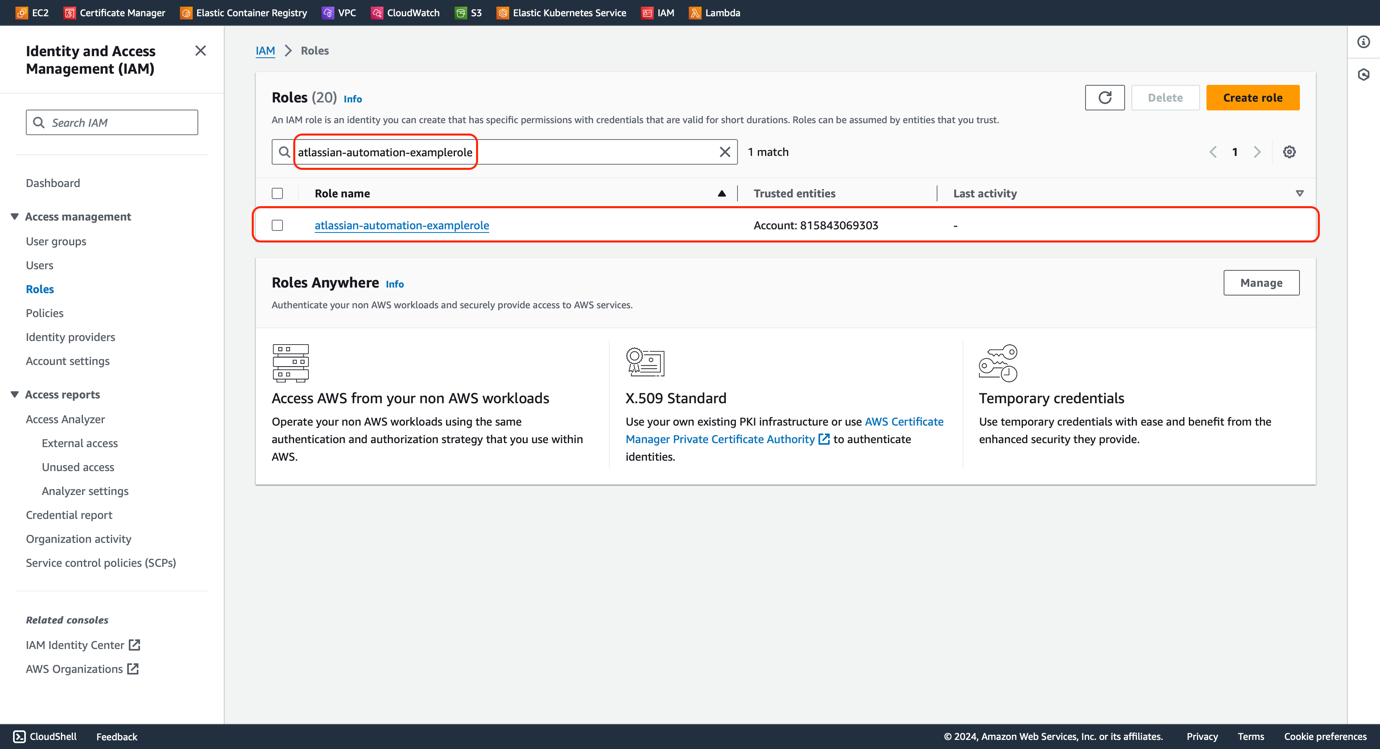The height and width of the screenshot is (749, 1380).
Task: Sort by Role name ascending arrow
Action: (722, 194)
